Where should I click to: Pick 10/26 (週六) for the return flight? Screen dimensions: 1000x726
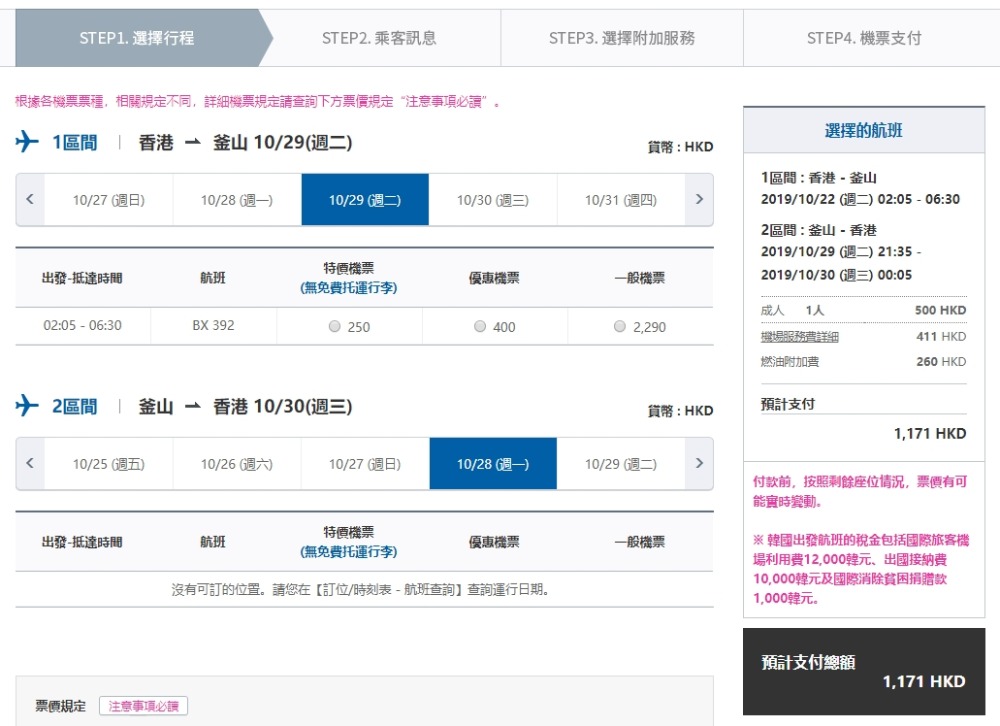[x=237, y=464]
